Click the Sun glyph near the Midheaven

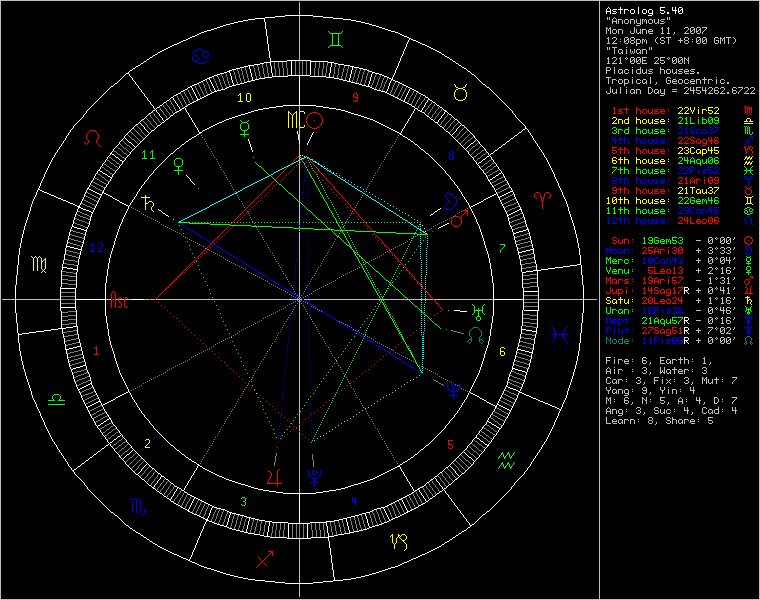(x=316, y=120)
